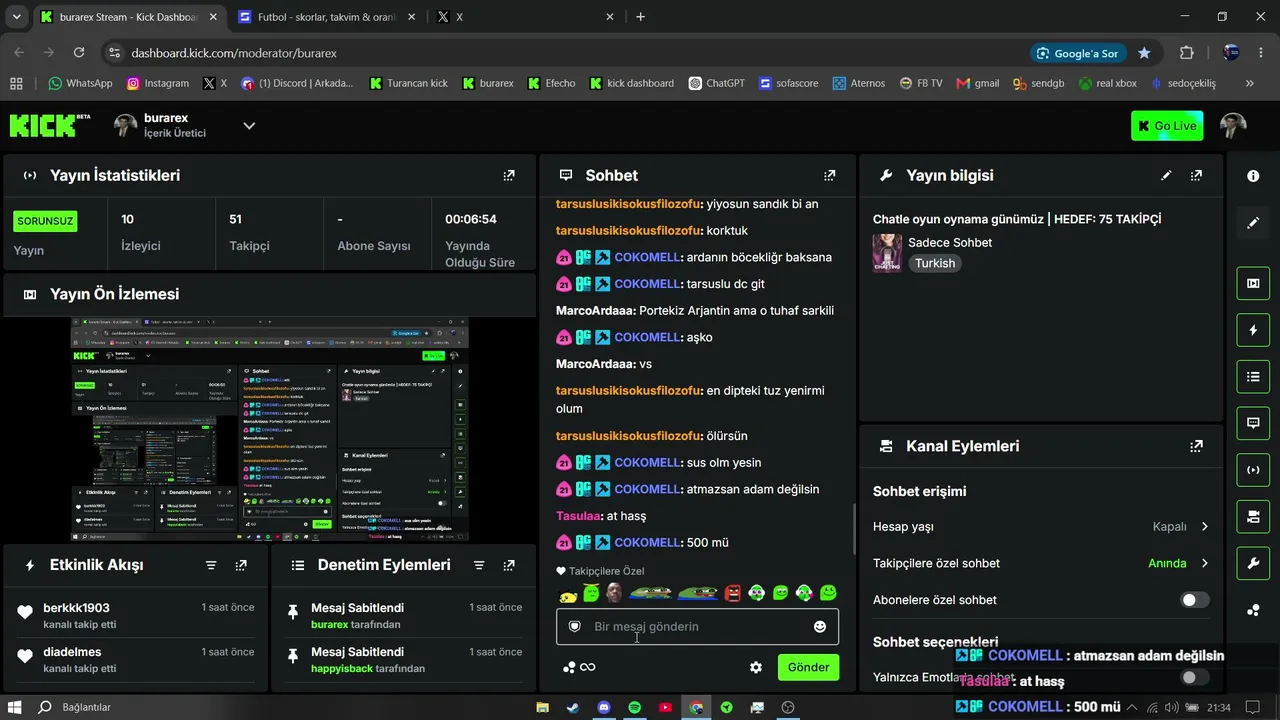The width and height of the screenshot is (1280, 720).
Task: Click the three-dots icon at the sidebar bottom
Action: click(1253, 610)
